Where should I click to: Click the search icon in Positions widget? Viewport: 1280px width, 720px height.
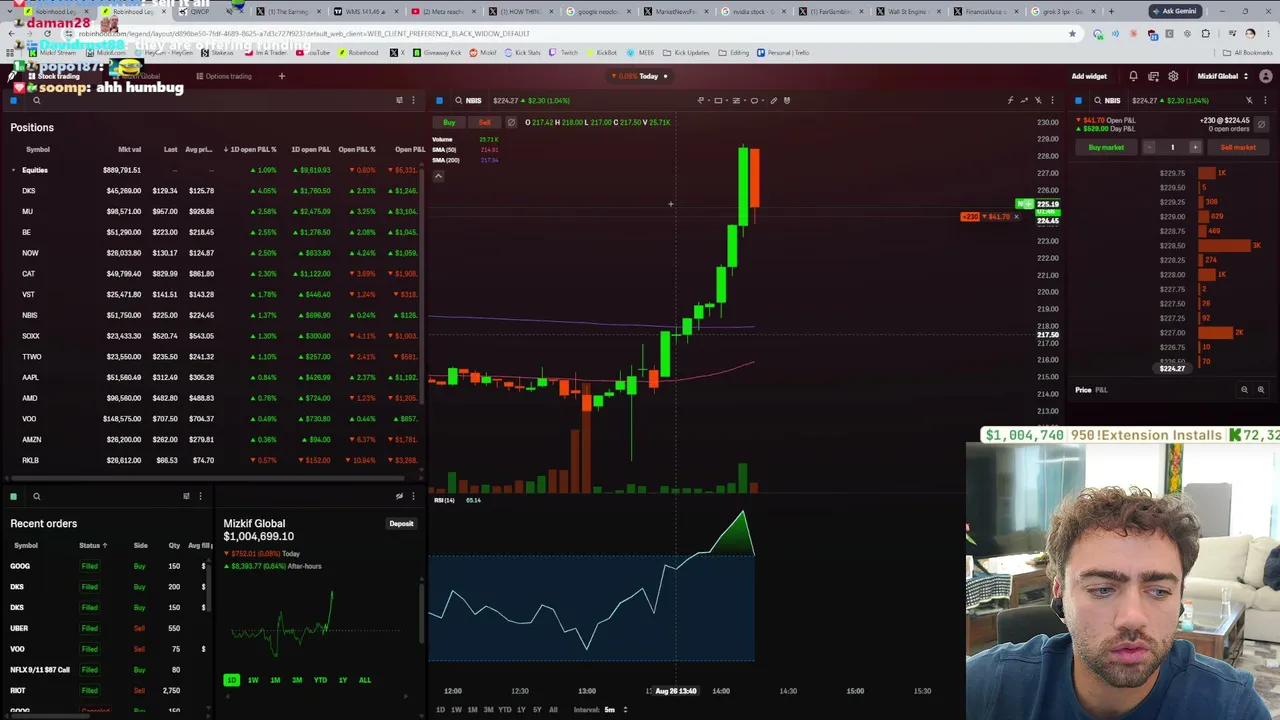tap(36, 100)
